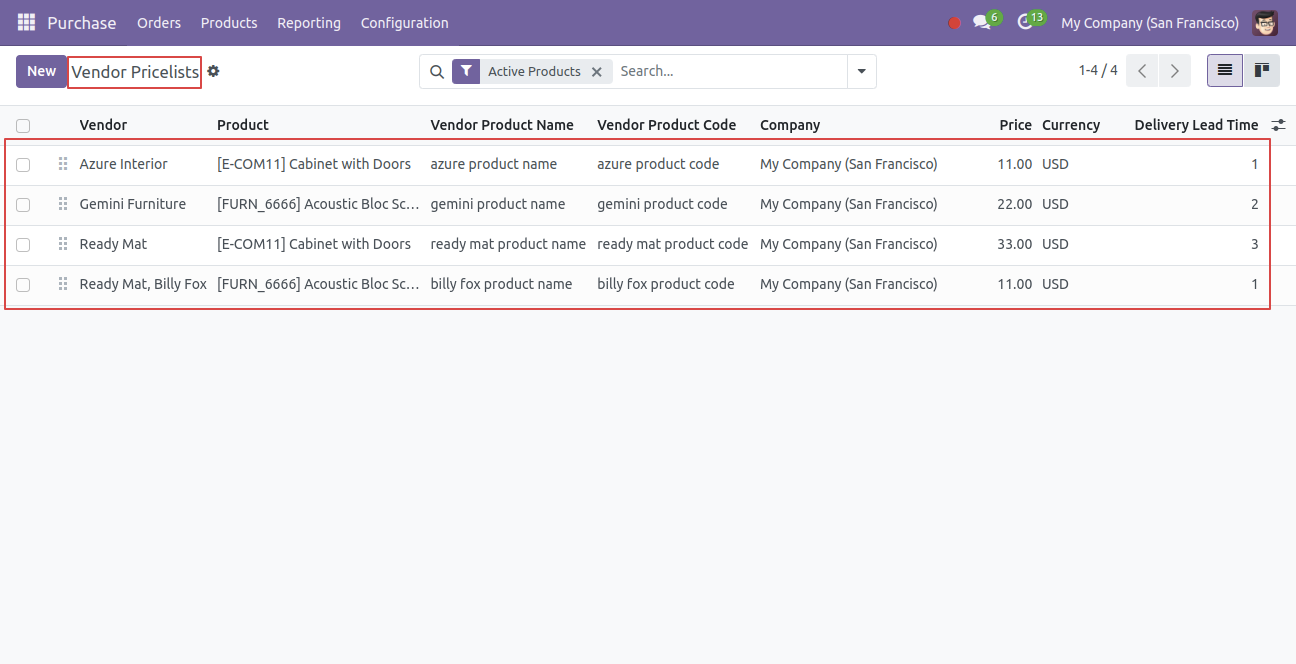This screenshot has height=664, width=1296.
Task: Sort by Currency column header
Action: pyautogui.click(x=1071, y=125)
